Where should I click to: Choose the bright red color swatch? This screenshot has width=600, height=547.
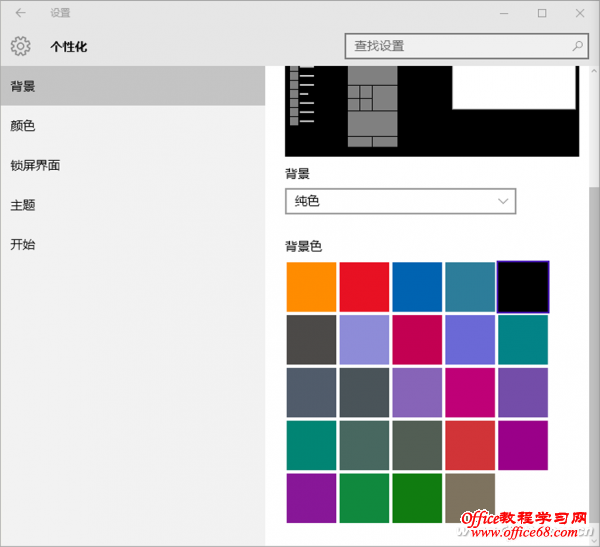pyautogui.click(x=364, y=286)
